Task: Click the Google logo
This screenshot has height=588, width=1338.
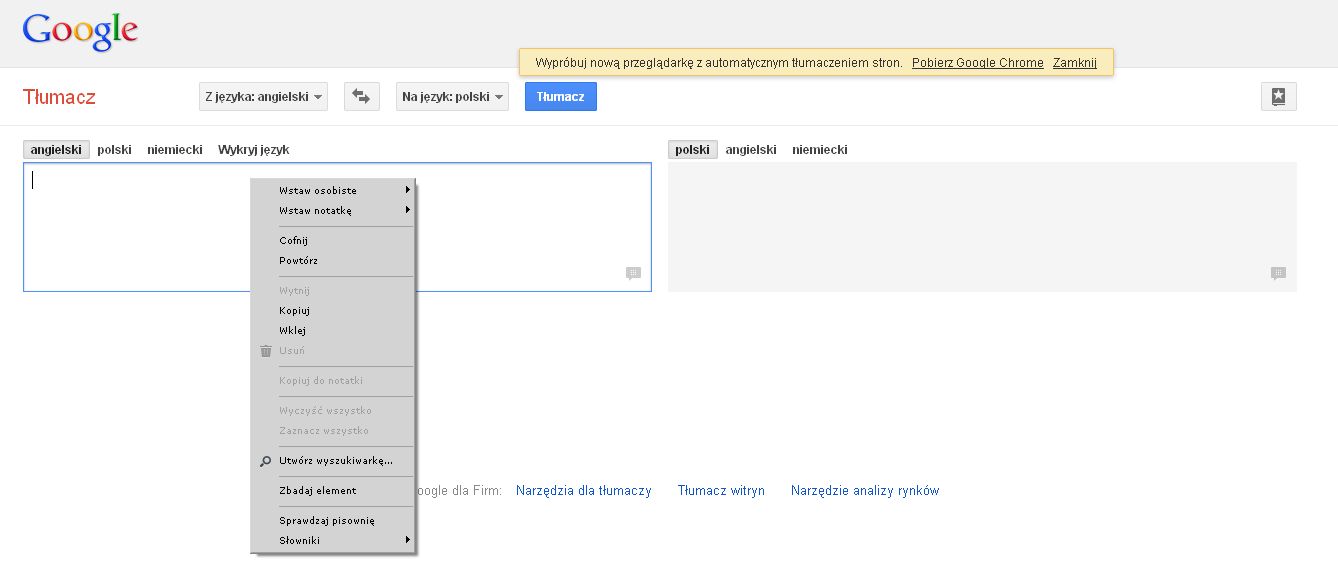Action: (80, 31)
